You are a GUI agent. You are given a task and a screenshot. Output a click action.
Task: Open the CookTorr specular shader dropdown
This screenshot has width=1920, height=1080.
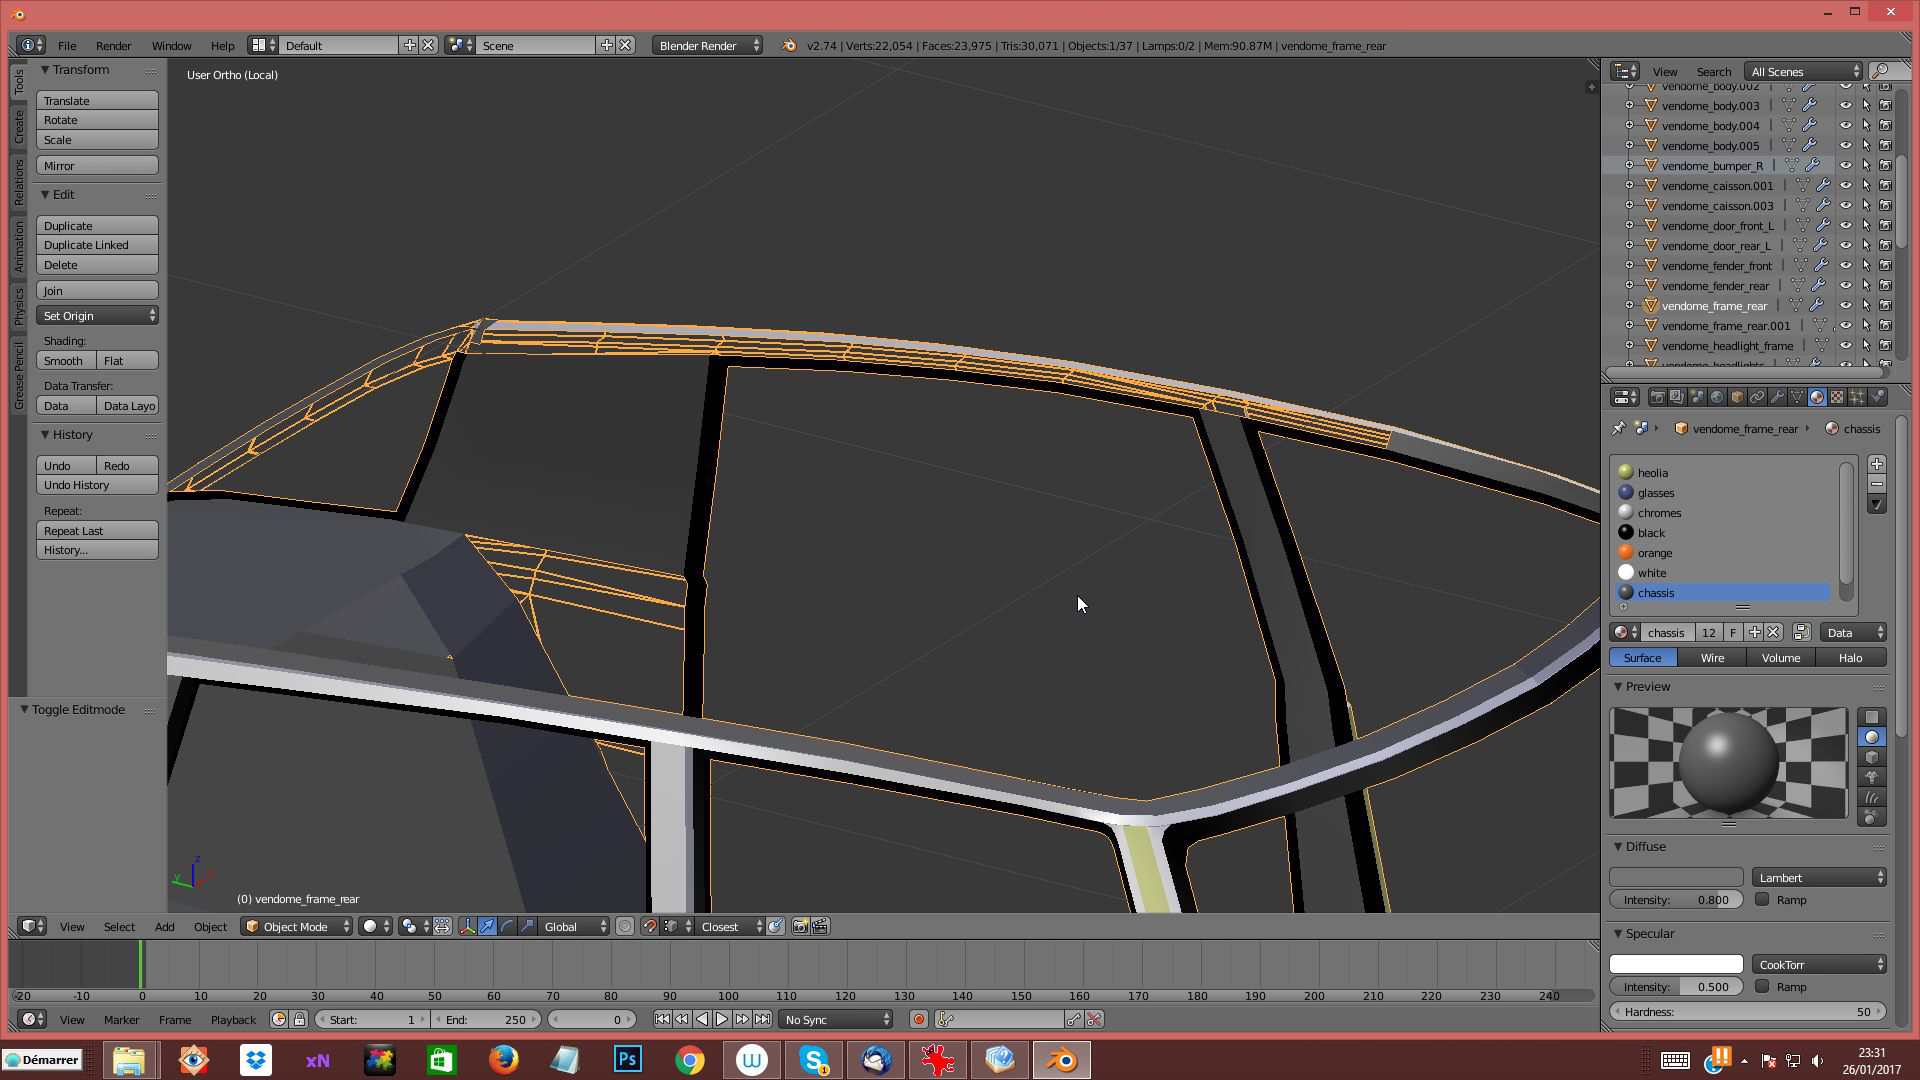[x=1818, y=964]
